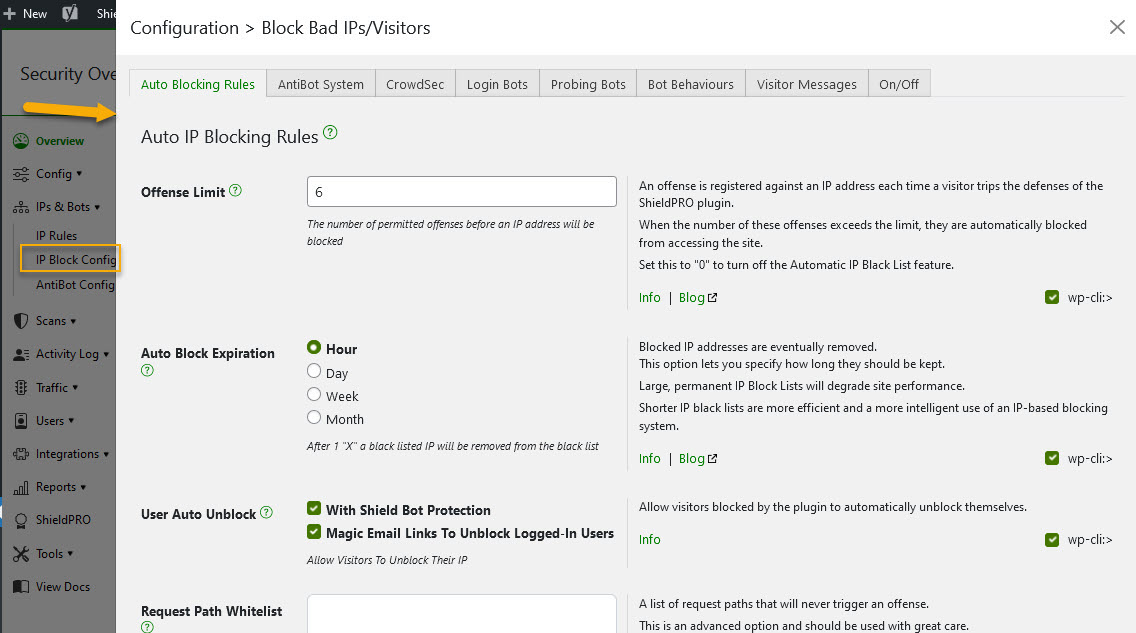Click the Request Path Whitelist text area
Screen dimensions: 1136x633
(x=462, y=614)
